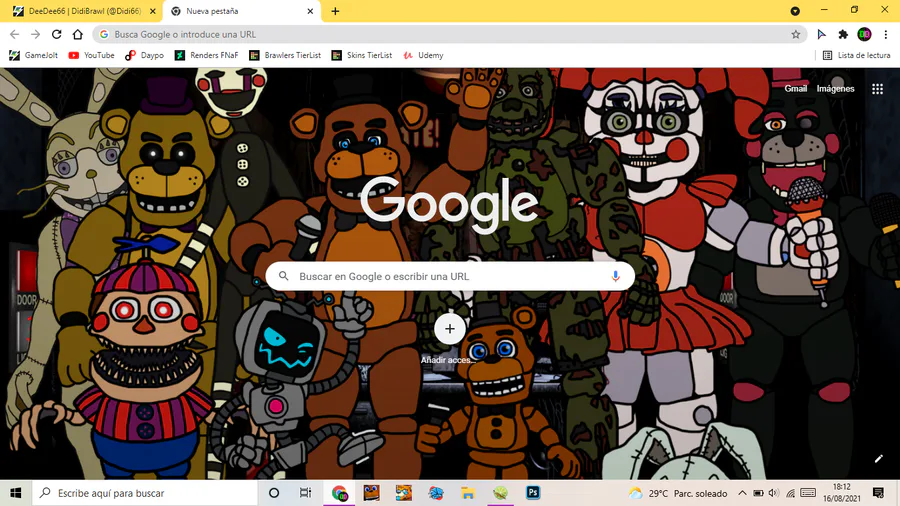Open a new tab with plus button
Screen dimensions: 900x506
335,11
